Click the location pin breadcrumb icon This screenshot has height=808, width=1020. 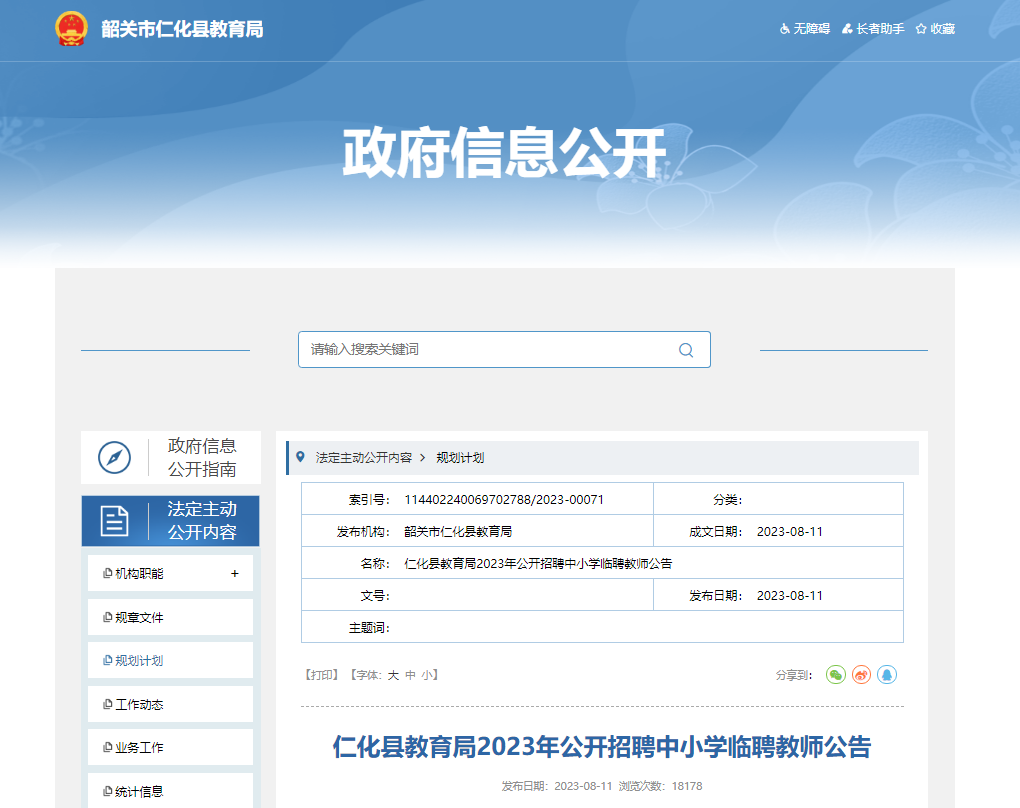point(300,457)
